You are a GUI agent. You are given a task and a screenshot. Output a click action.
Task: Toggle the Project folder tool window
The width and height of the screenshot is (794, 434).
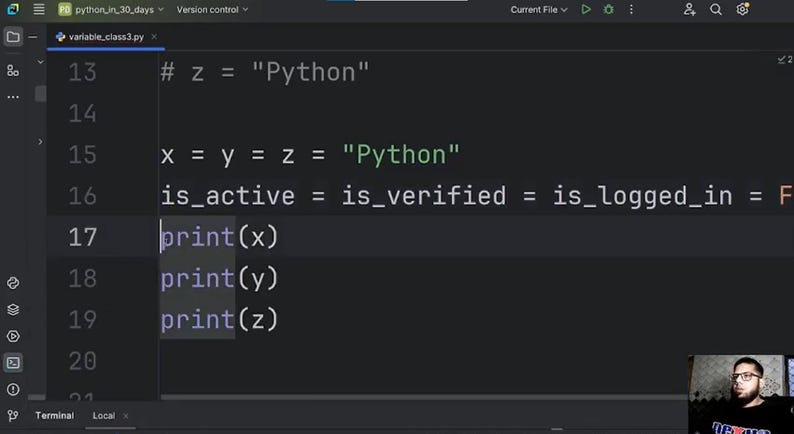(x=13, y=37)
